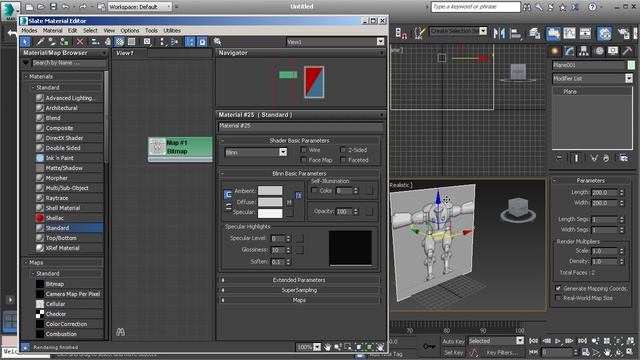Click the Pan tool in Slate status bar
This screenshot has width=640, height=360.
[327, 347]
